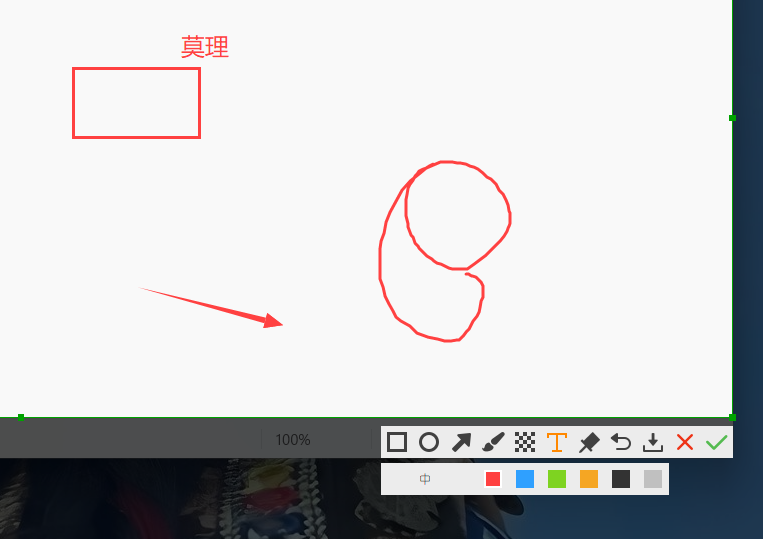Viewport: 763px width, 539px height.
Task: Choose the blue color swatch
Action: (525, 479)
